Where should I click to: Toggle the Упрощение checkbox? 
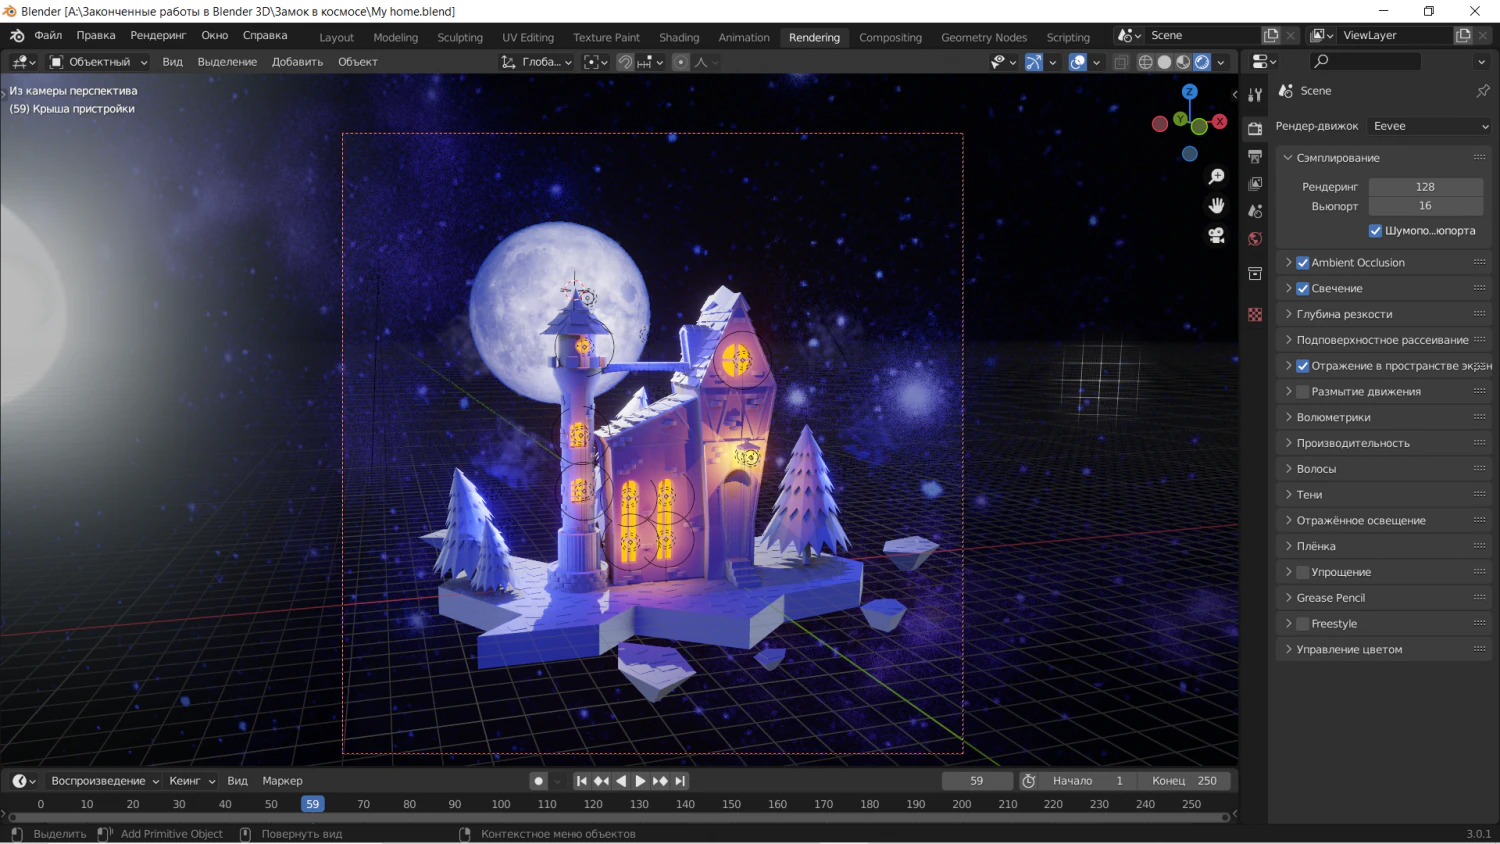click(1303, 572)
